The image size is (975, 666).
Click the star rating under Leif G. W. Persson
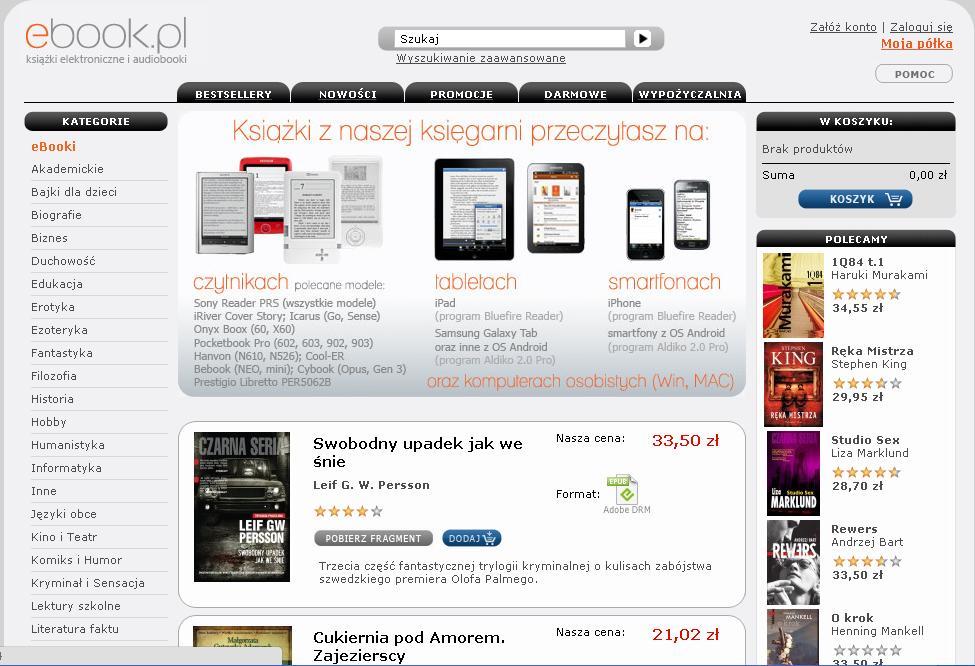348,512
